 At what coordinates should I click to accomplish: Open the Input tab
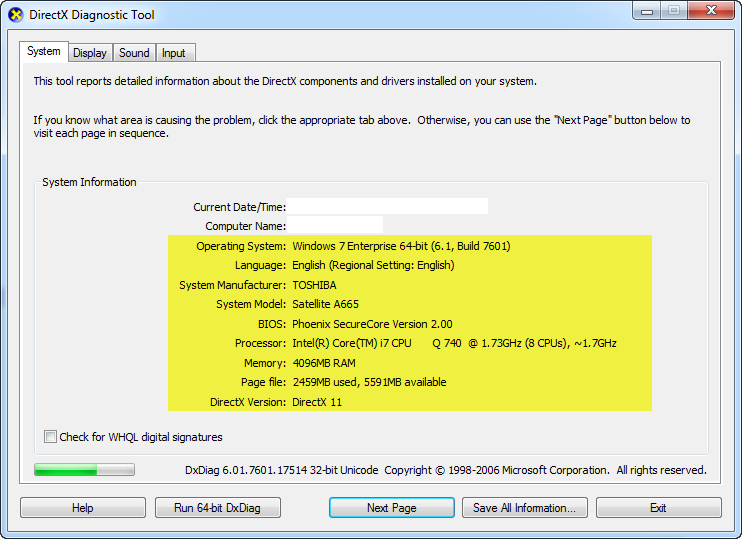174,53
